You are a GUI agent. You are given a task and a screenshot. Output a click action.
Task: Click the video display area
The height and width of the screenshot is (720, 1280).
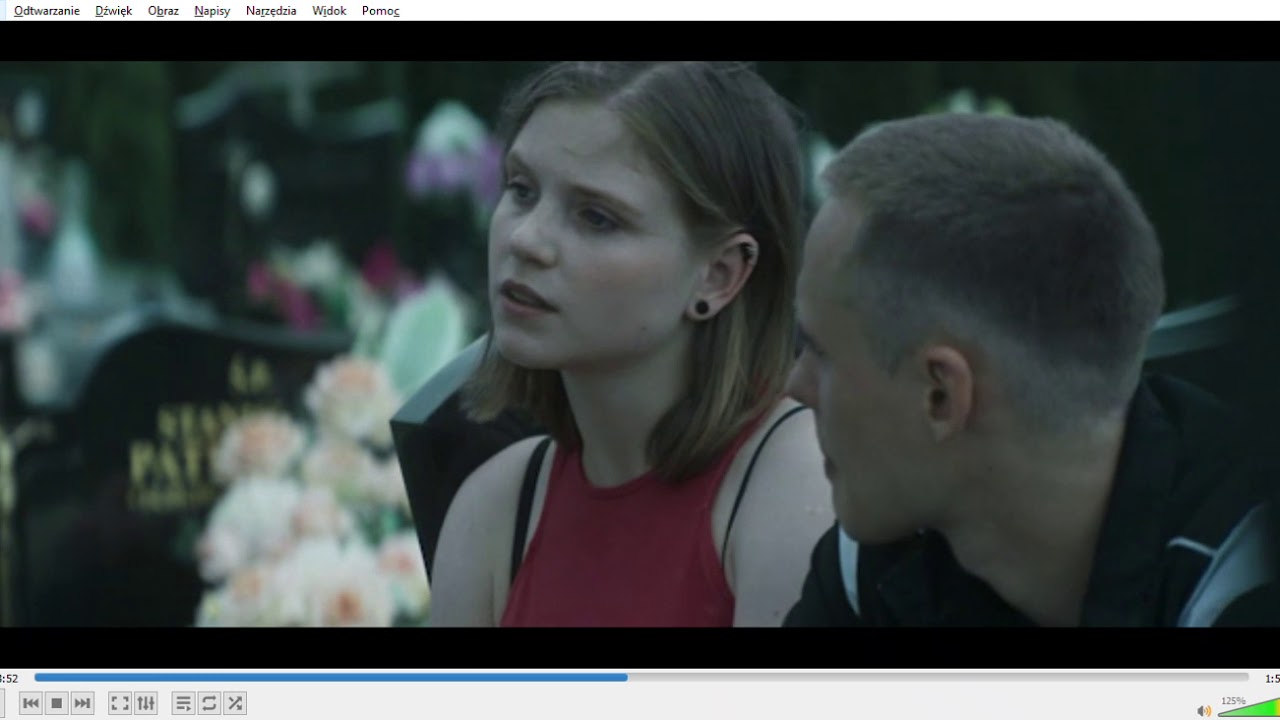pyautogui.click(x=640, y=344)
